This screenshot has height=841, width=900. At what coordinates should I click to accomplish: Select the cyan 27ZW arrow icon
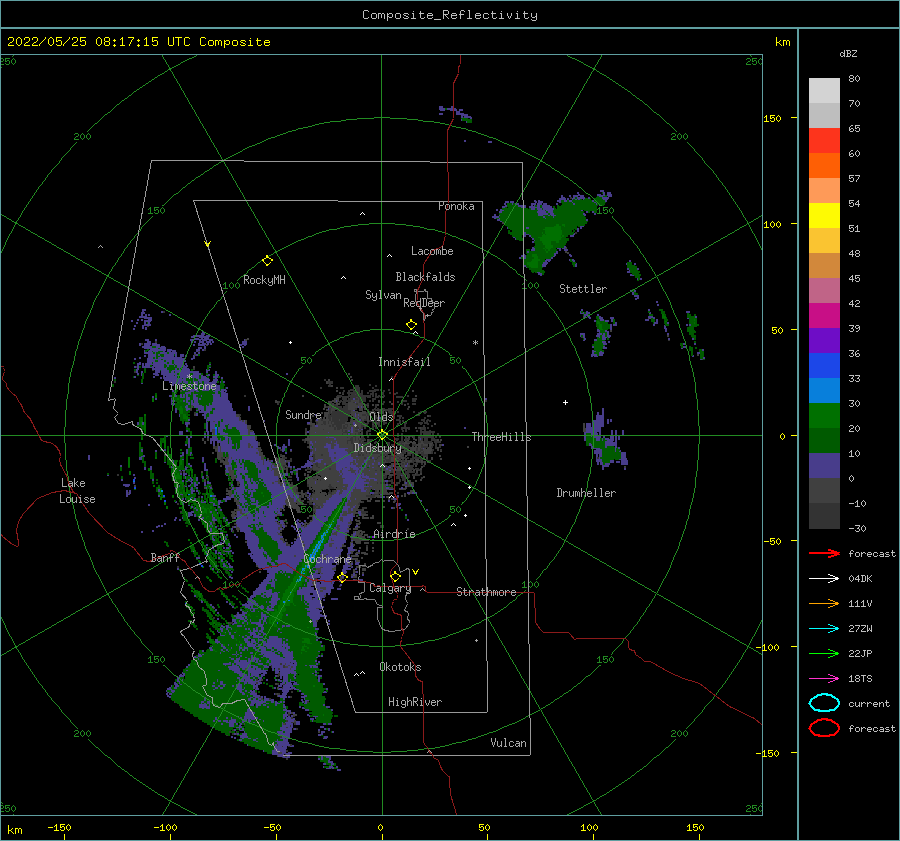824,629
